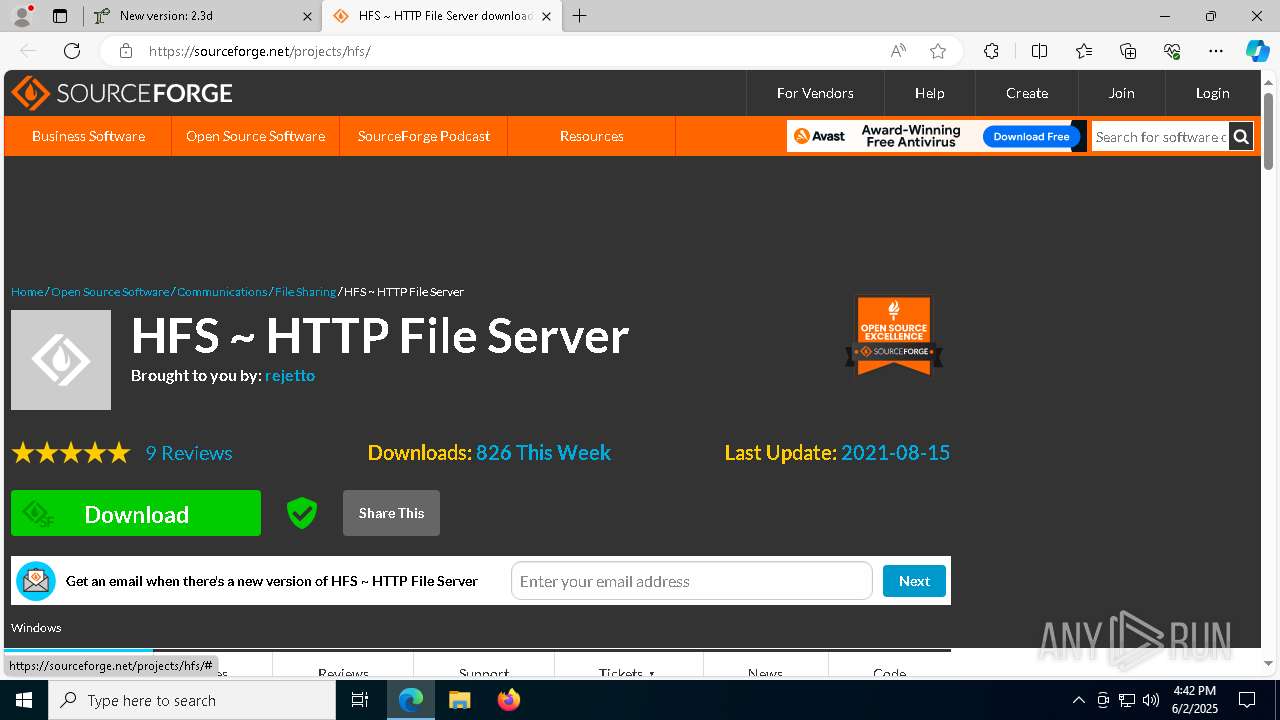Refresh the current page
The height and width of the screenshot is (720, 1280).
72,51
